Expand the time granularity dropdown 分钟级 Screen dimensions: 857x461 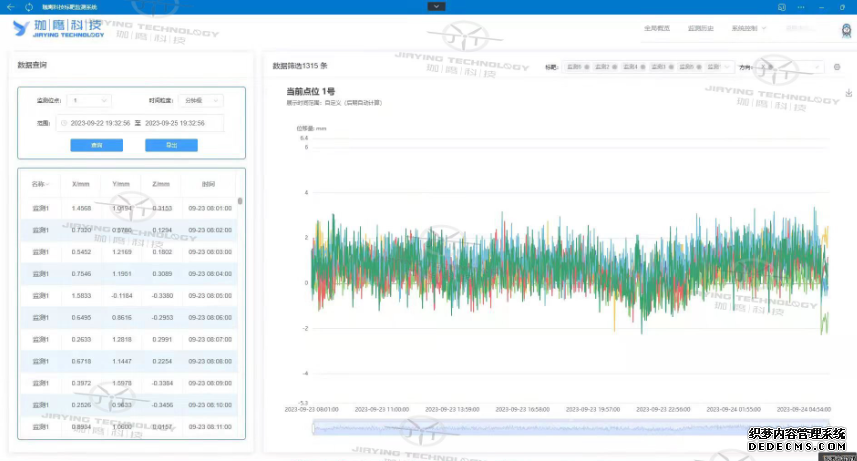pos(202,100)
